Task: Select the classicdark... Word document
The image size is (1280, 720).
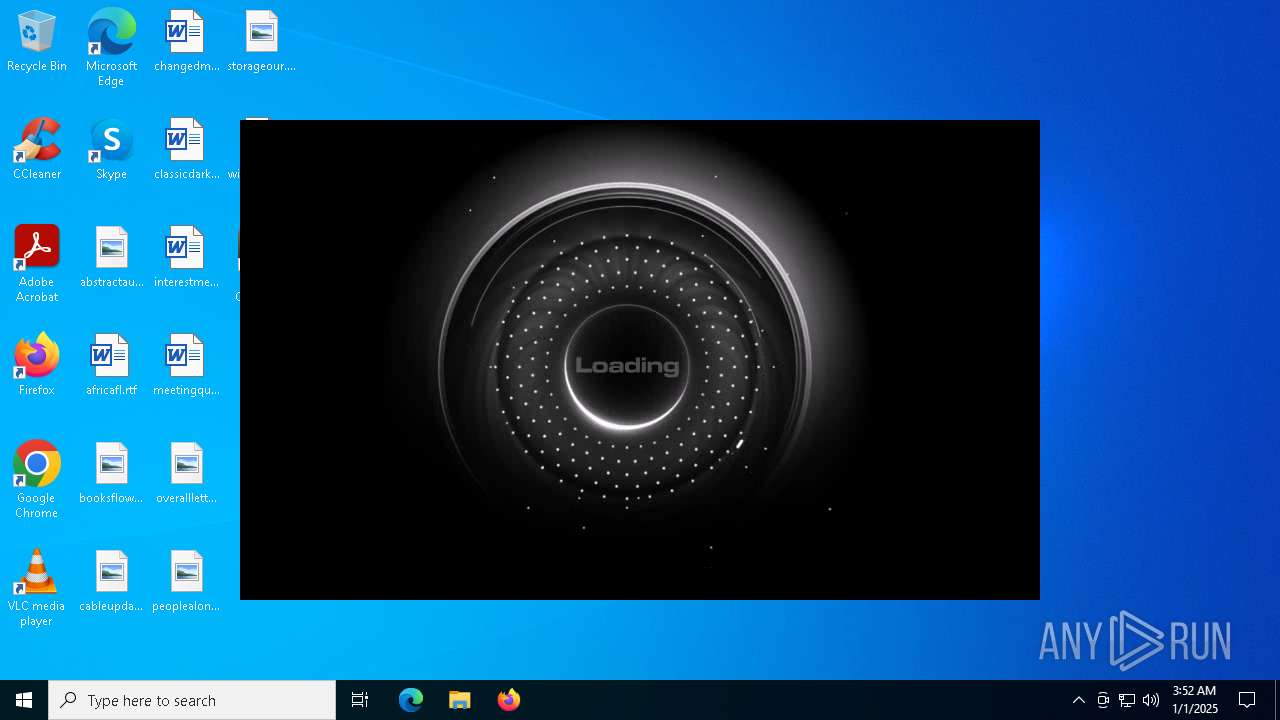Action: tap(186, 149)
